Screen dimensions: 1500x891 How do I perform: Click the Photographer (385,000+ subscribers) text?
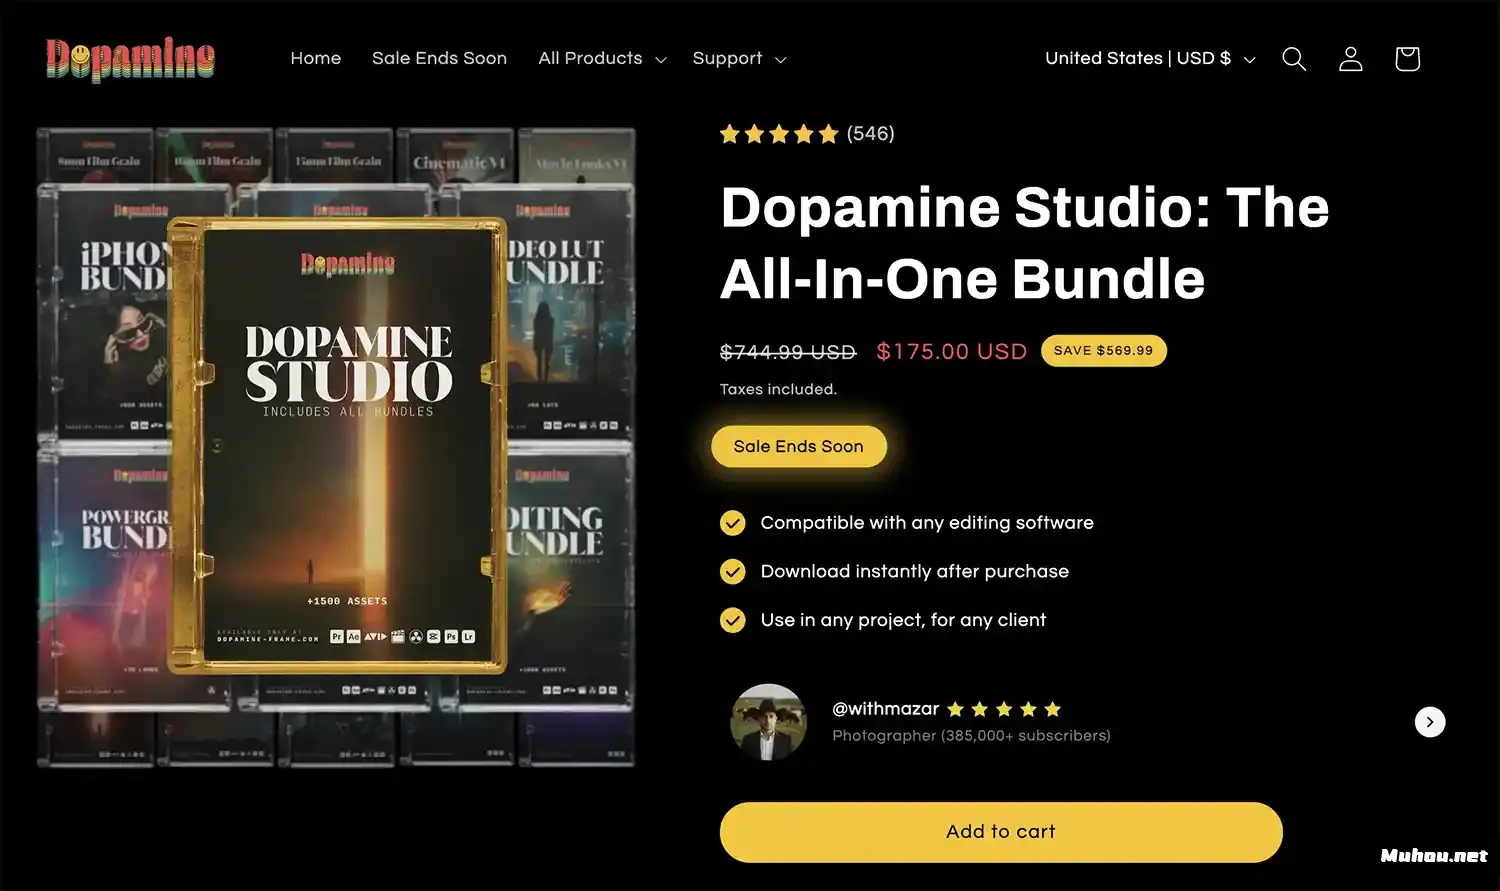tap(972, 736)
